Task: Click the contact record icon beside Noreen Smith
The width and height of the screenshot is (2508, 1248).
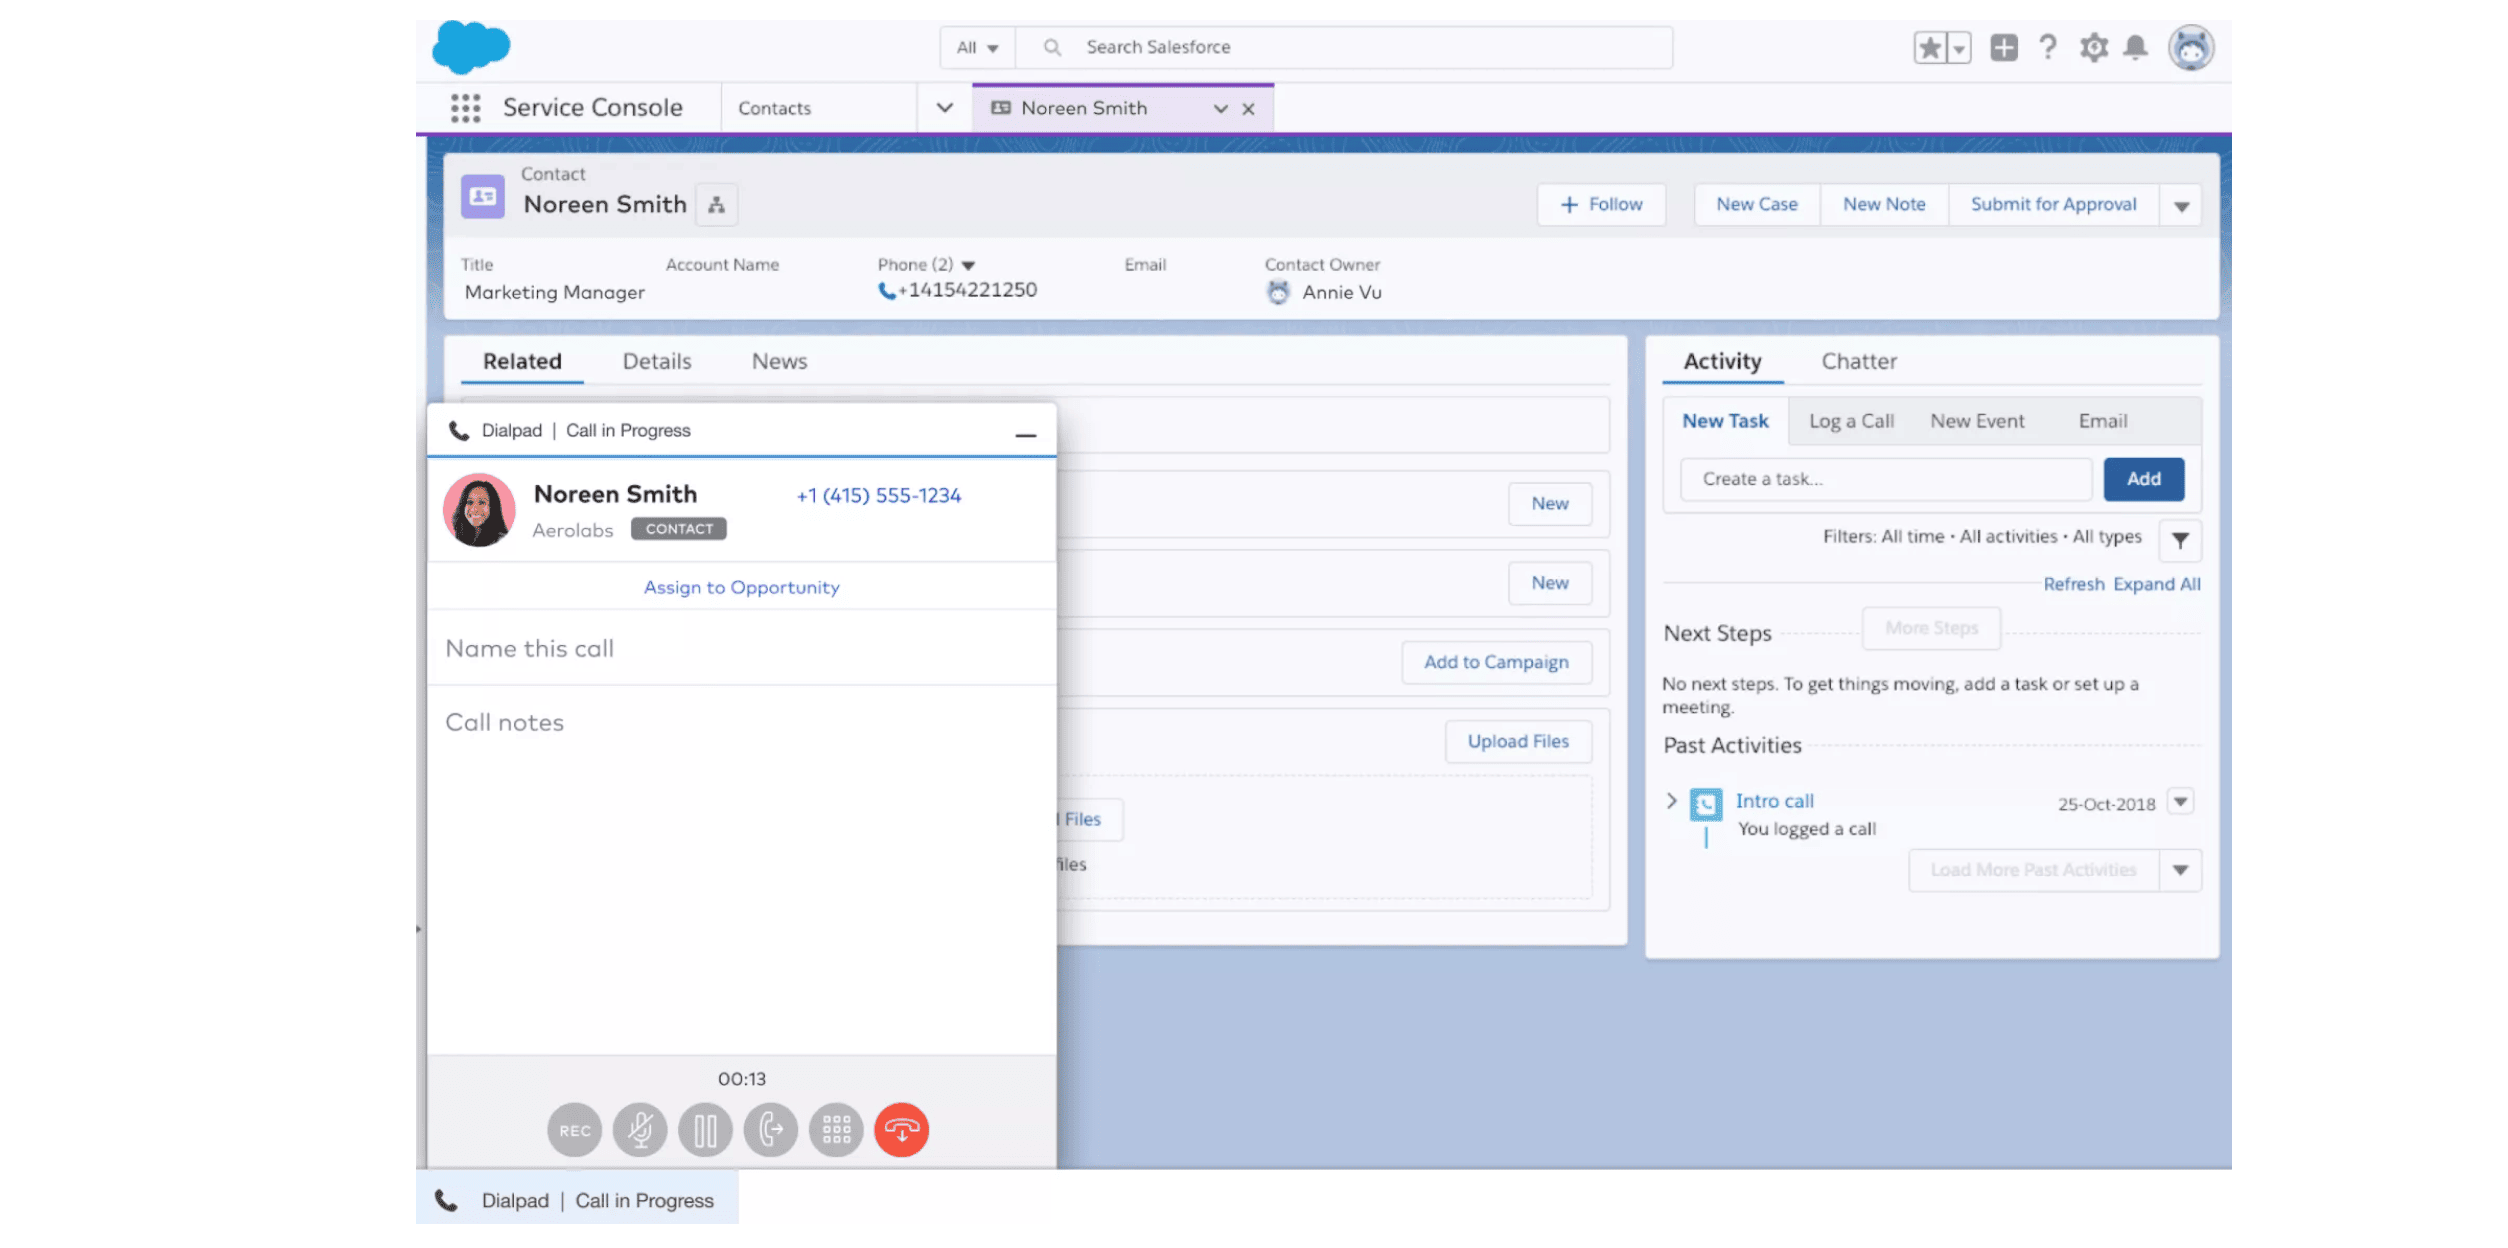Action: click(x=482, y=196)
